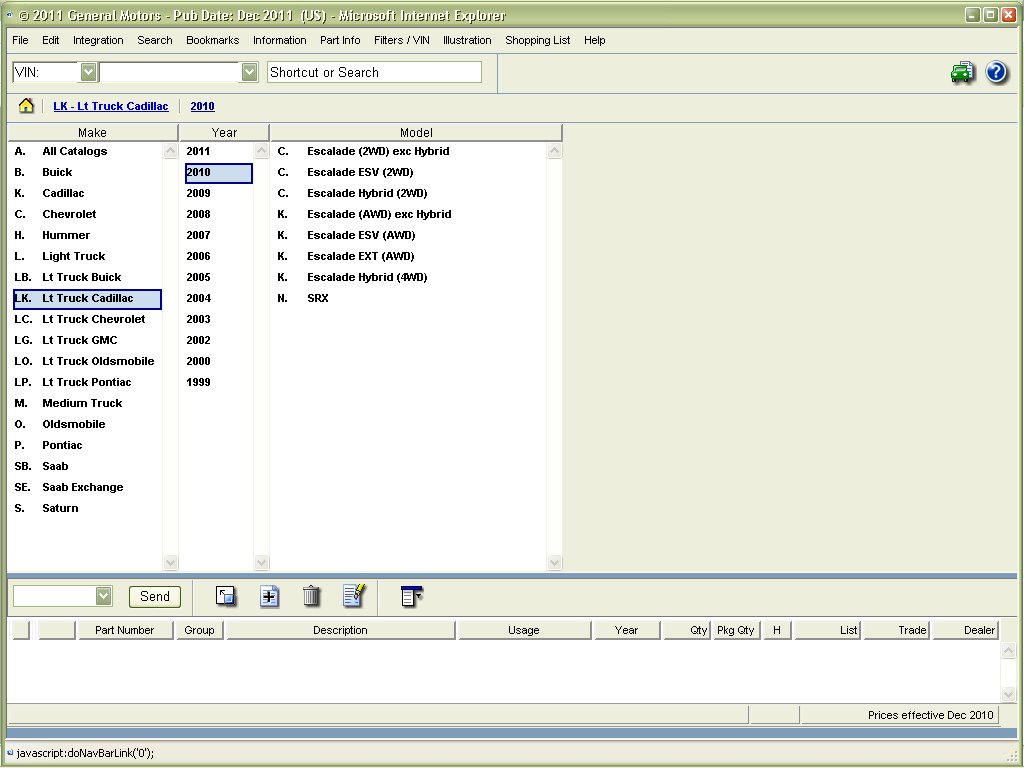This screenshot has height=768, width=1024.
Task: Expand the VIN value combo box arrow
Action: (249, 72)
